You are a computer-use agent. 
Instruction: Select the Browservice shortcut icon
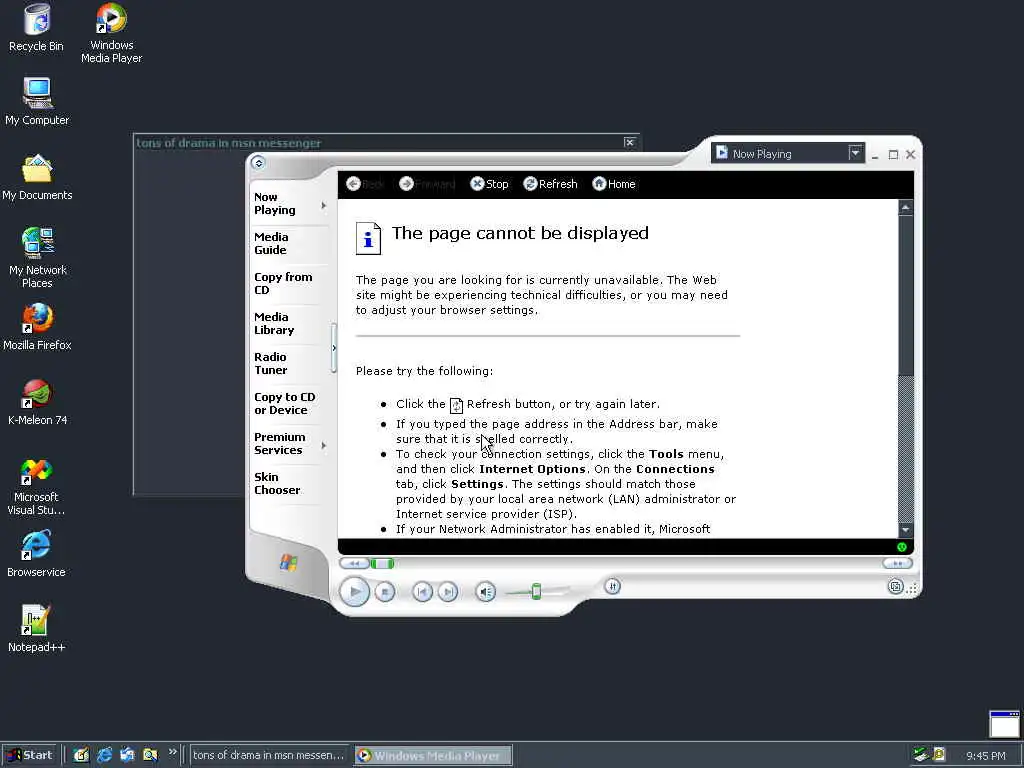point(36,553)
